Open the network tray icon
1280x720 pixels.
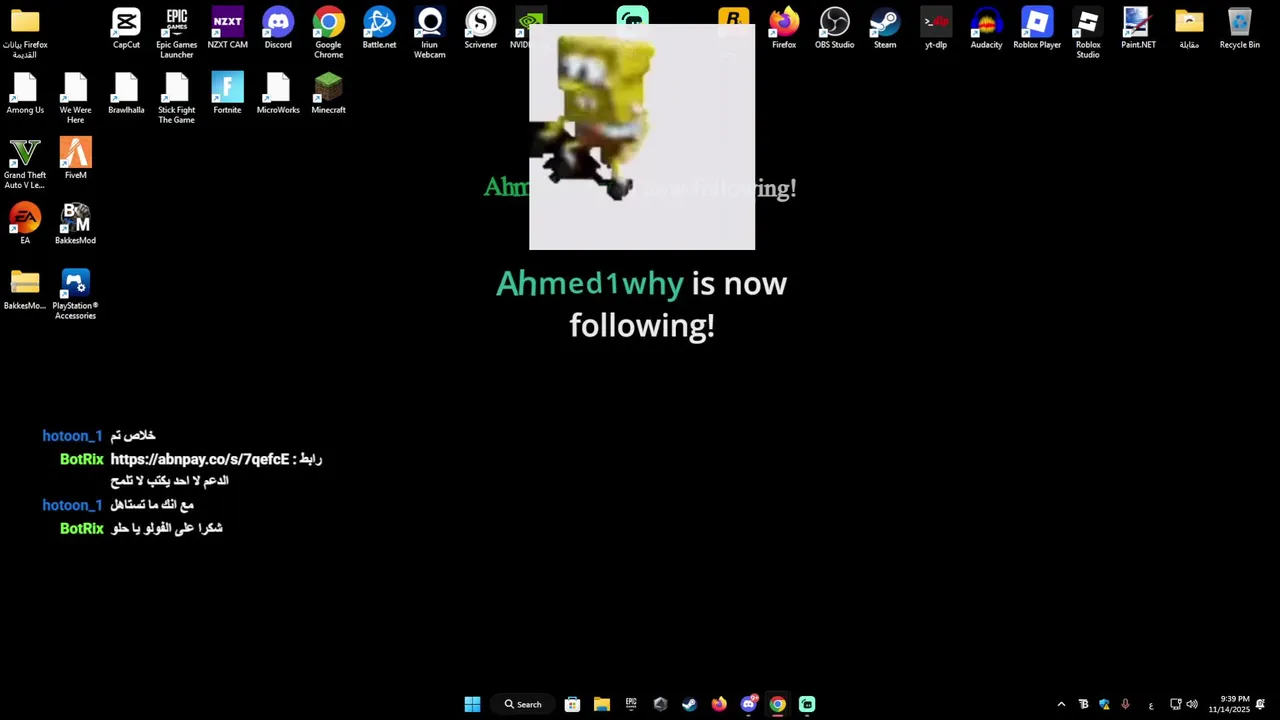1176,704
